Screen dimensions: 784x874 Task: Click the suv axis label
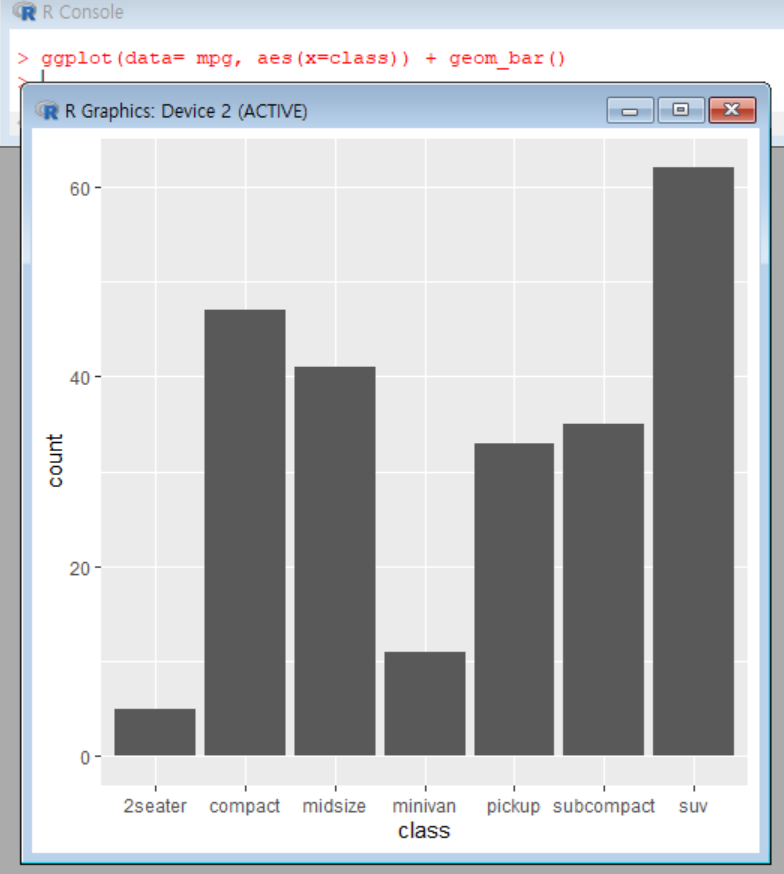[693, 807]
